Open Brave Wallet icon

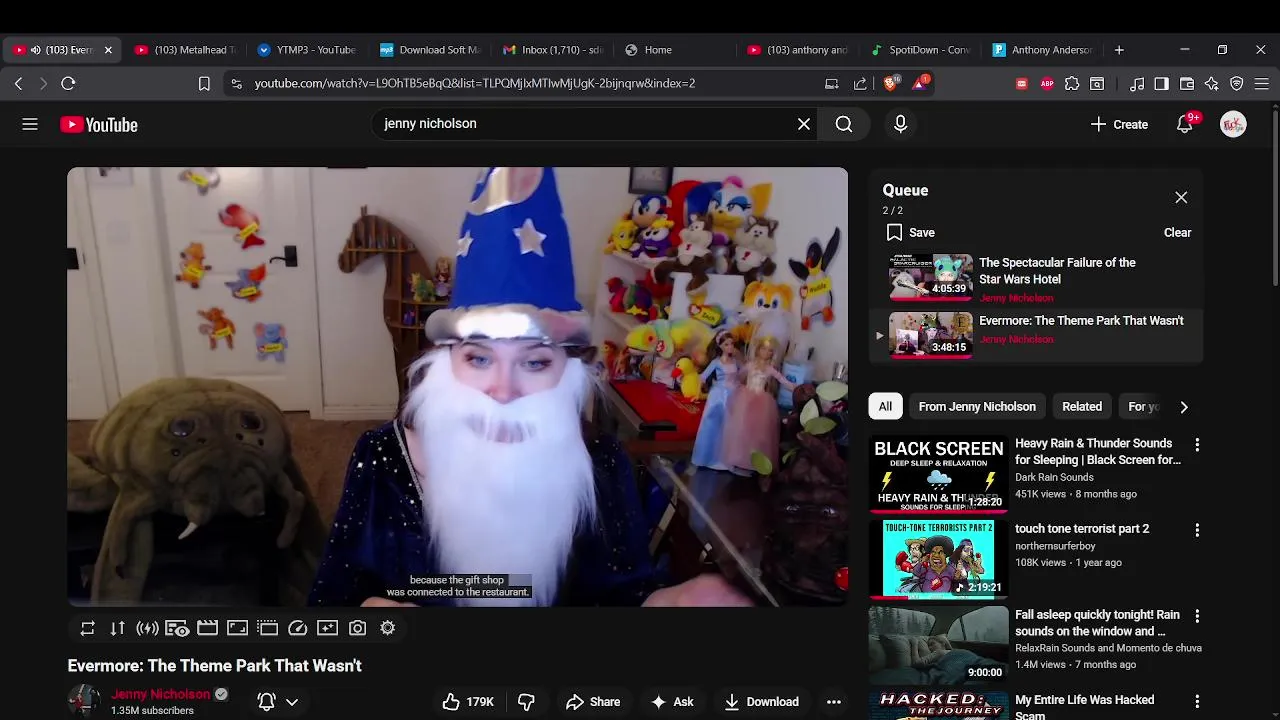(1187, 84)
